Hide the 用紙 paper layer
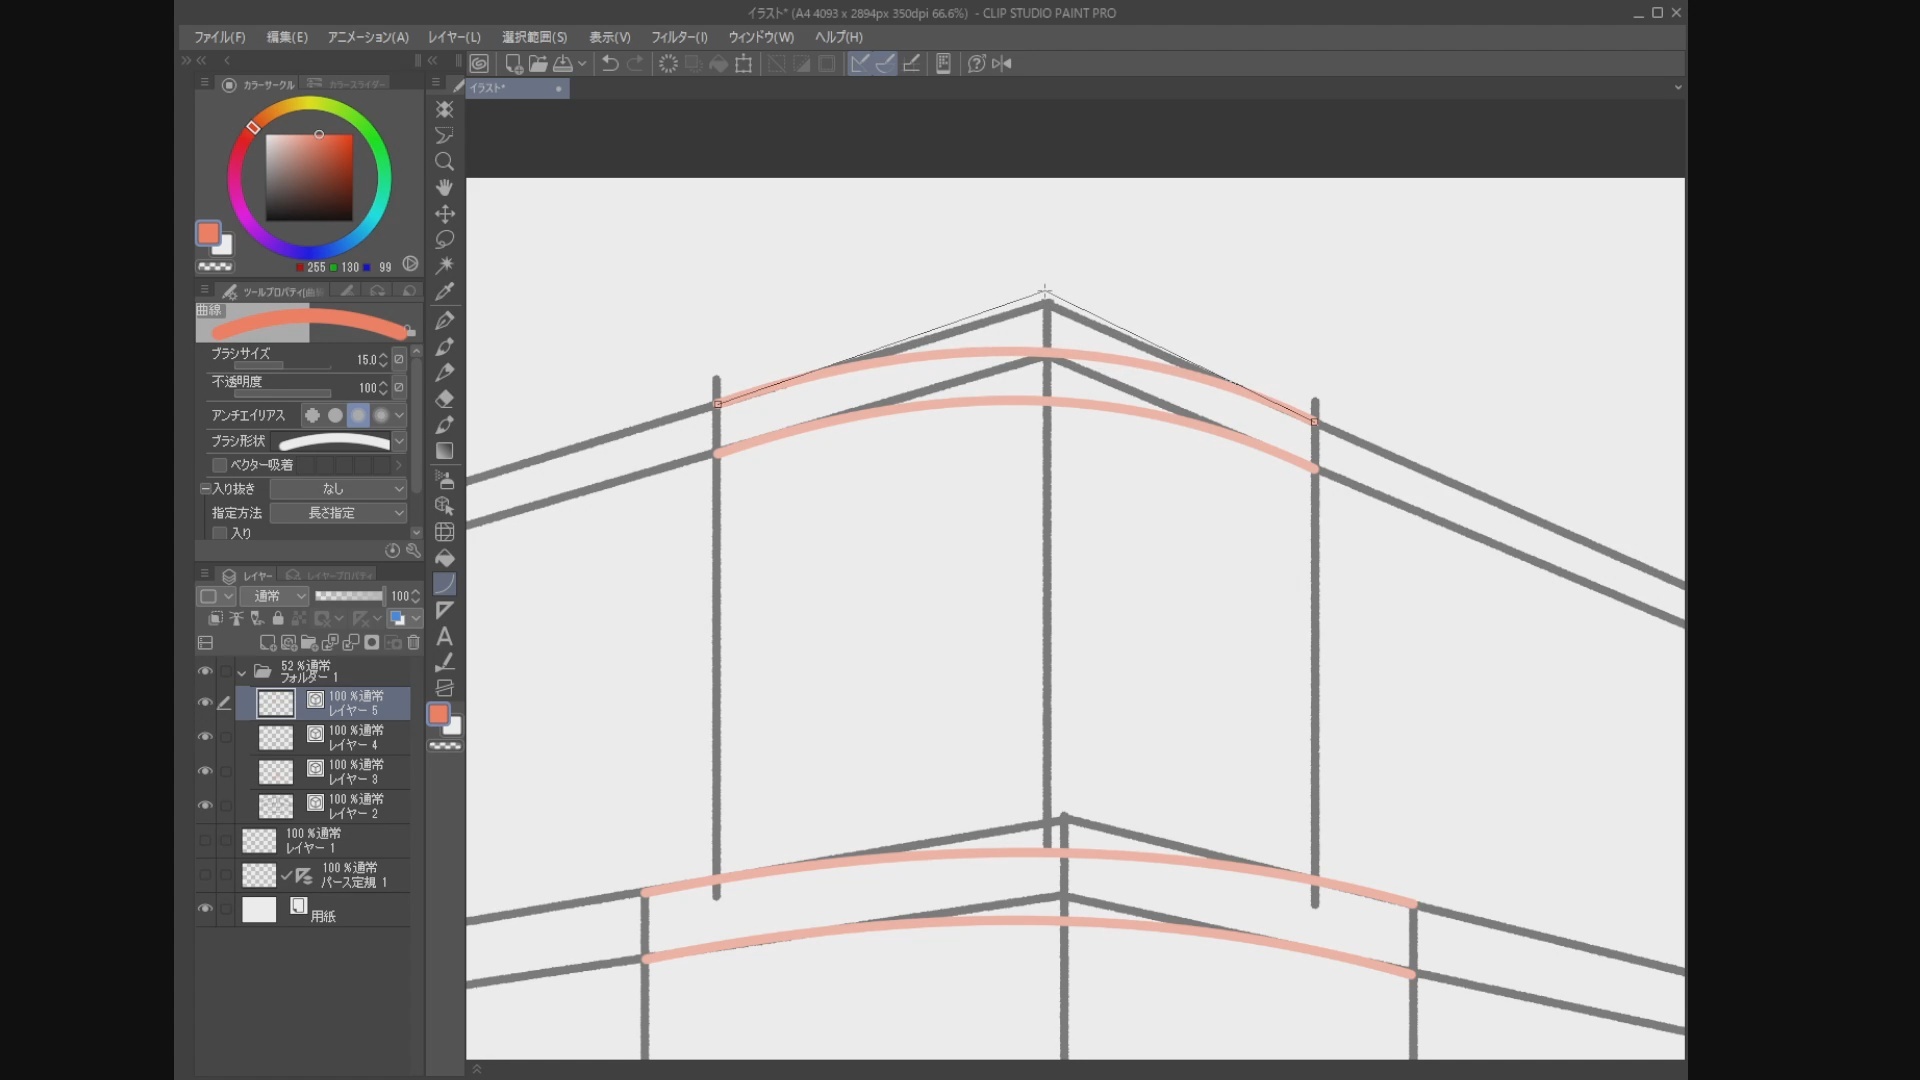The image size is (1920, 1080). (205, 909)
